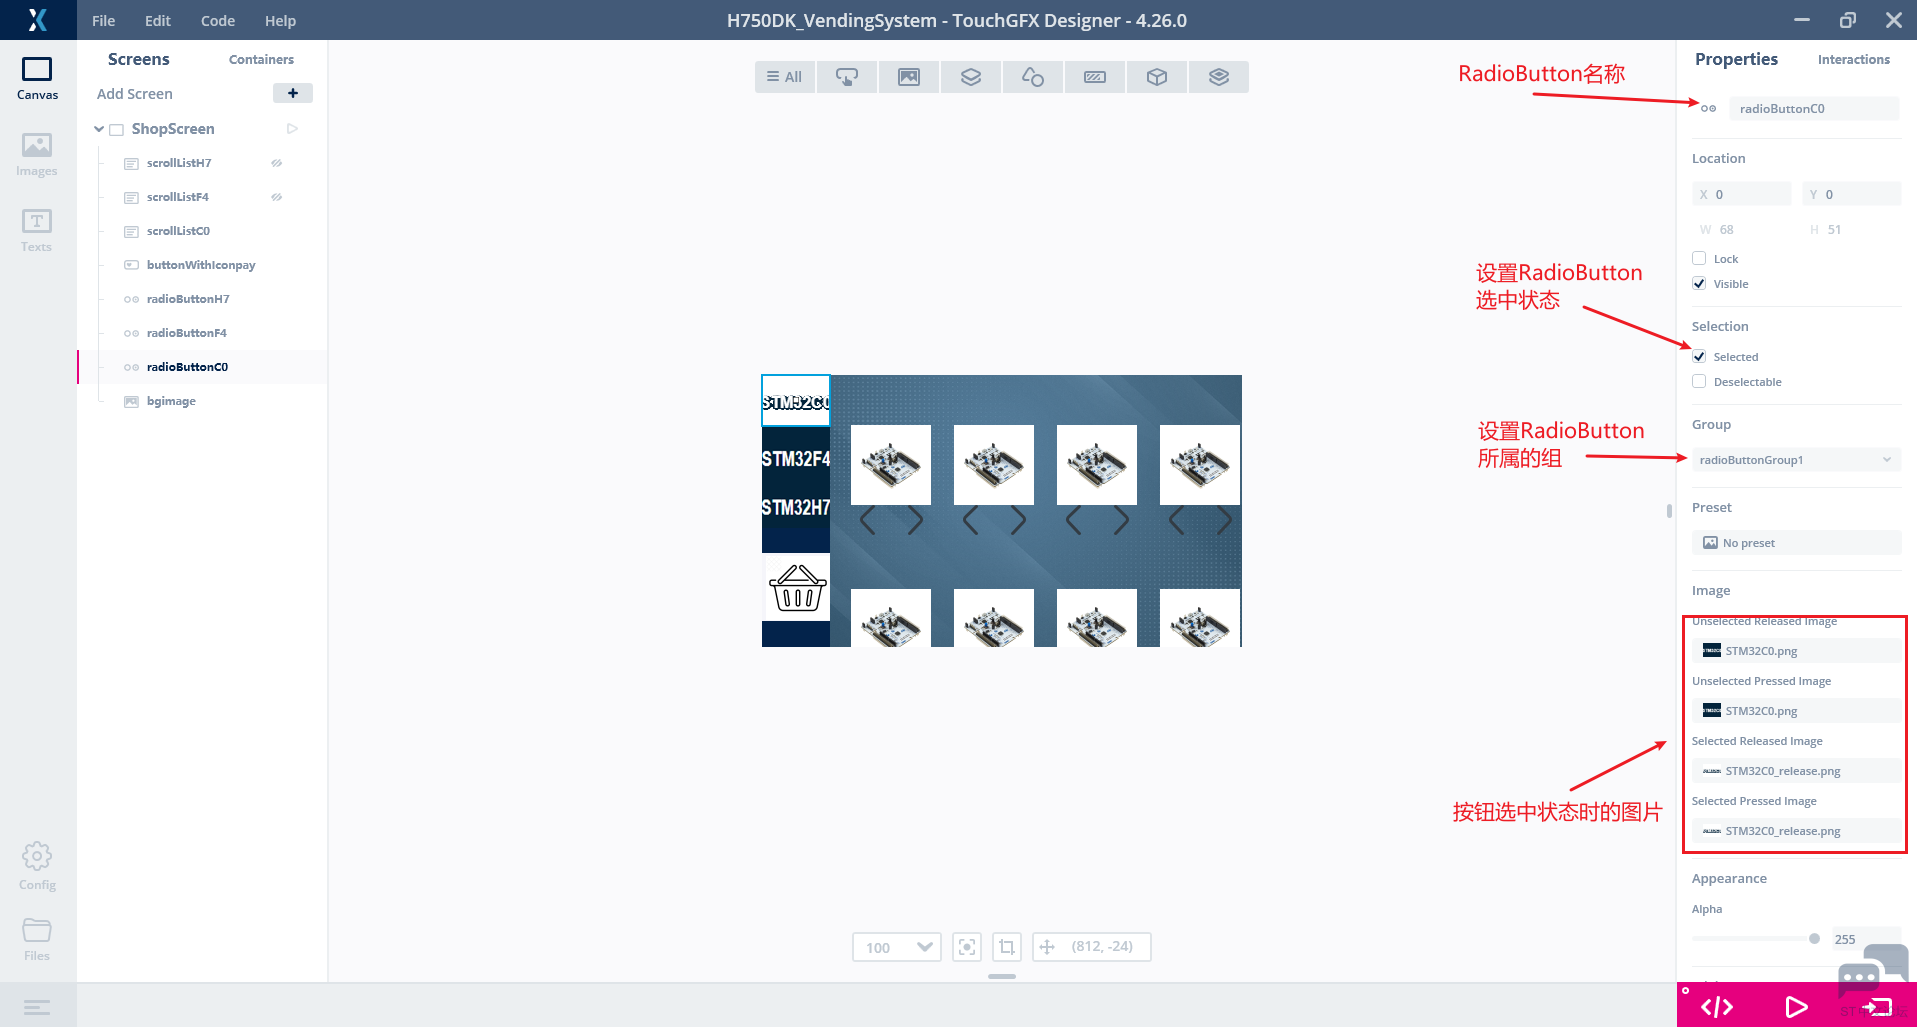
Task: Open the generated code view button
Action: click(x=1716, y=1006)
